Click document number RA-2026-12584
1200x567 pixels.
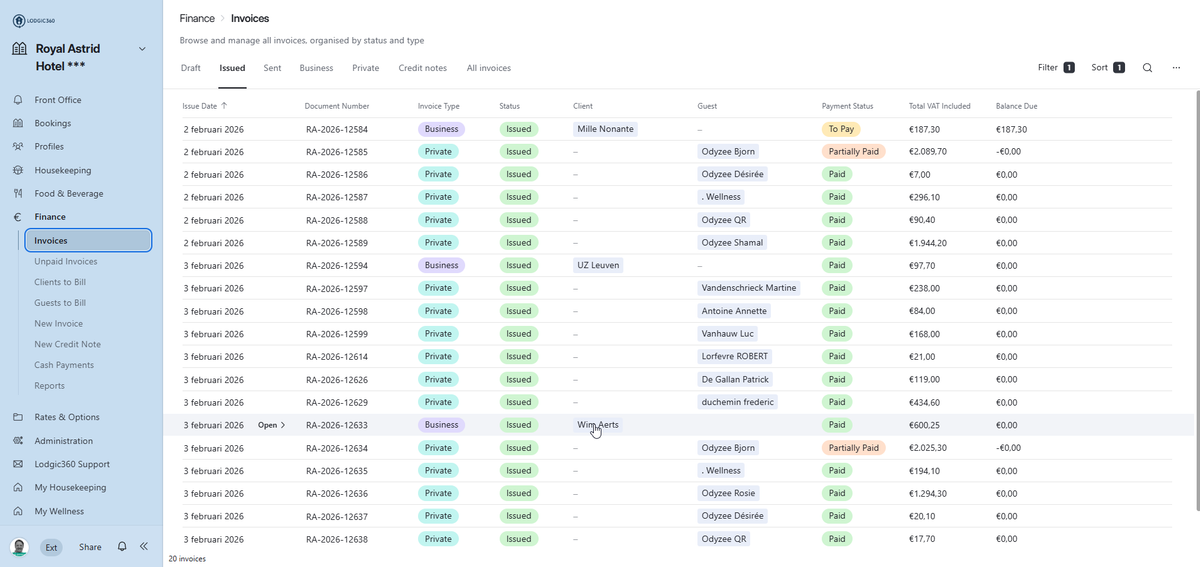click(336, 130)
